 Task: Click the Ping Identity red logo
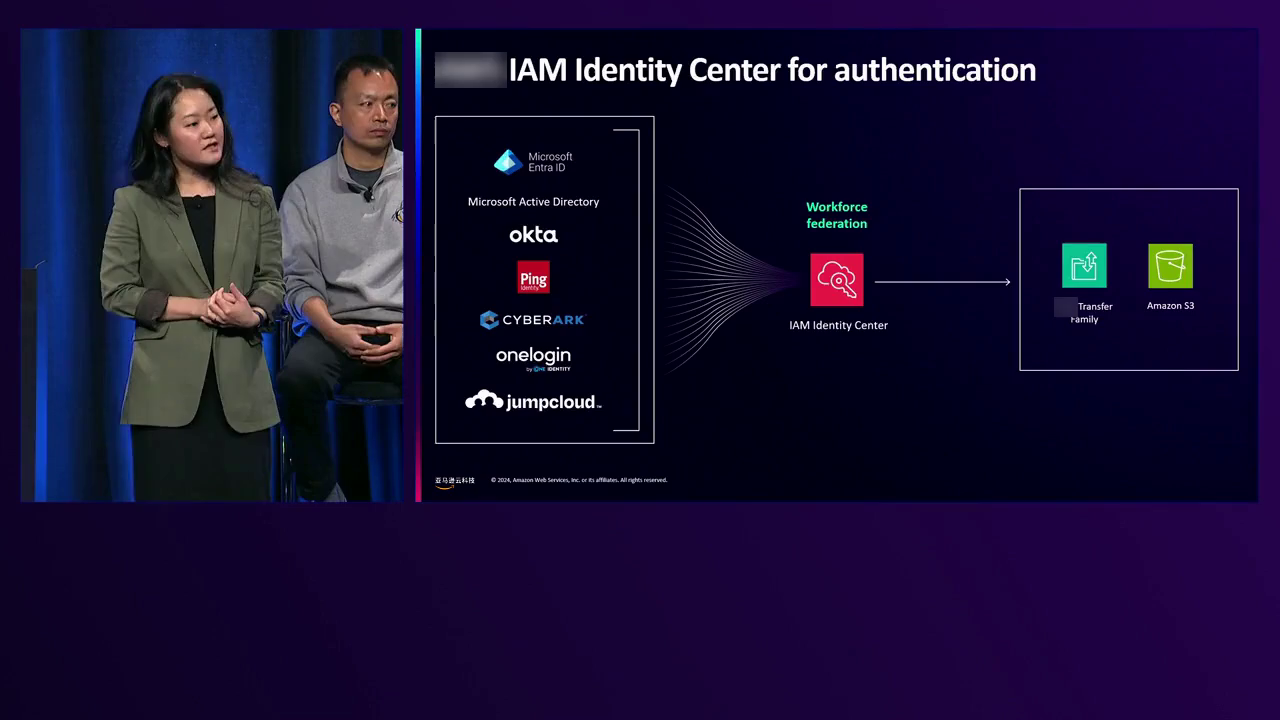[533, 277]
